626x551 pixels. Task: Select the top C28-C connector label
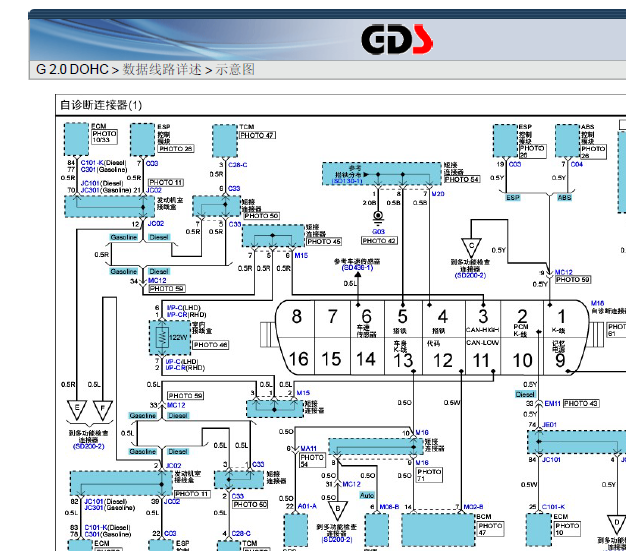(238, 165)
